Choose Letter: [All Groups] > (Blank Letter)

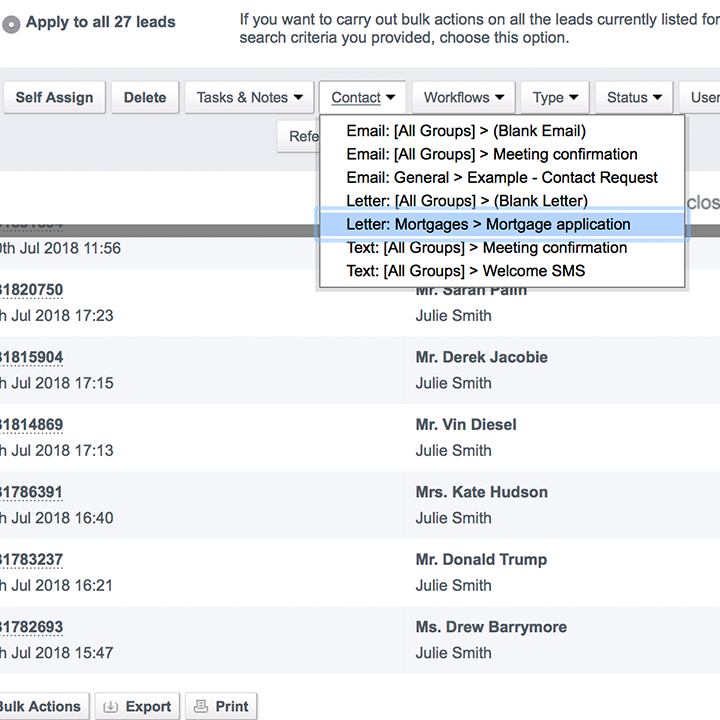coord(502,201)
